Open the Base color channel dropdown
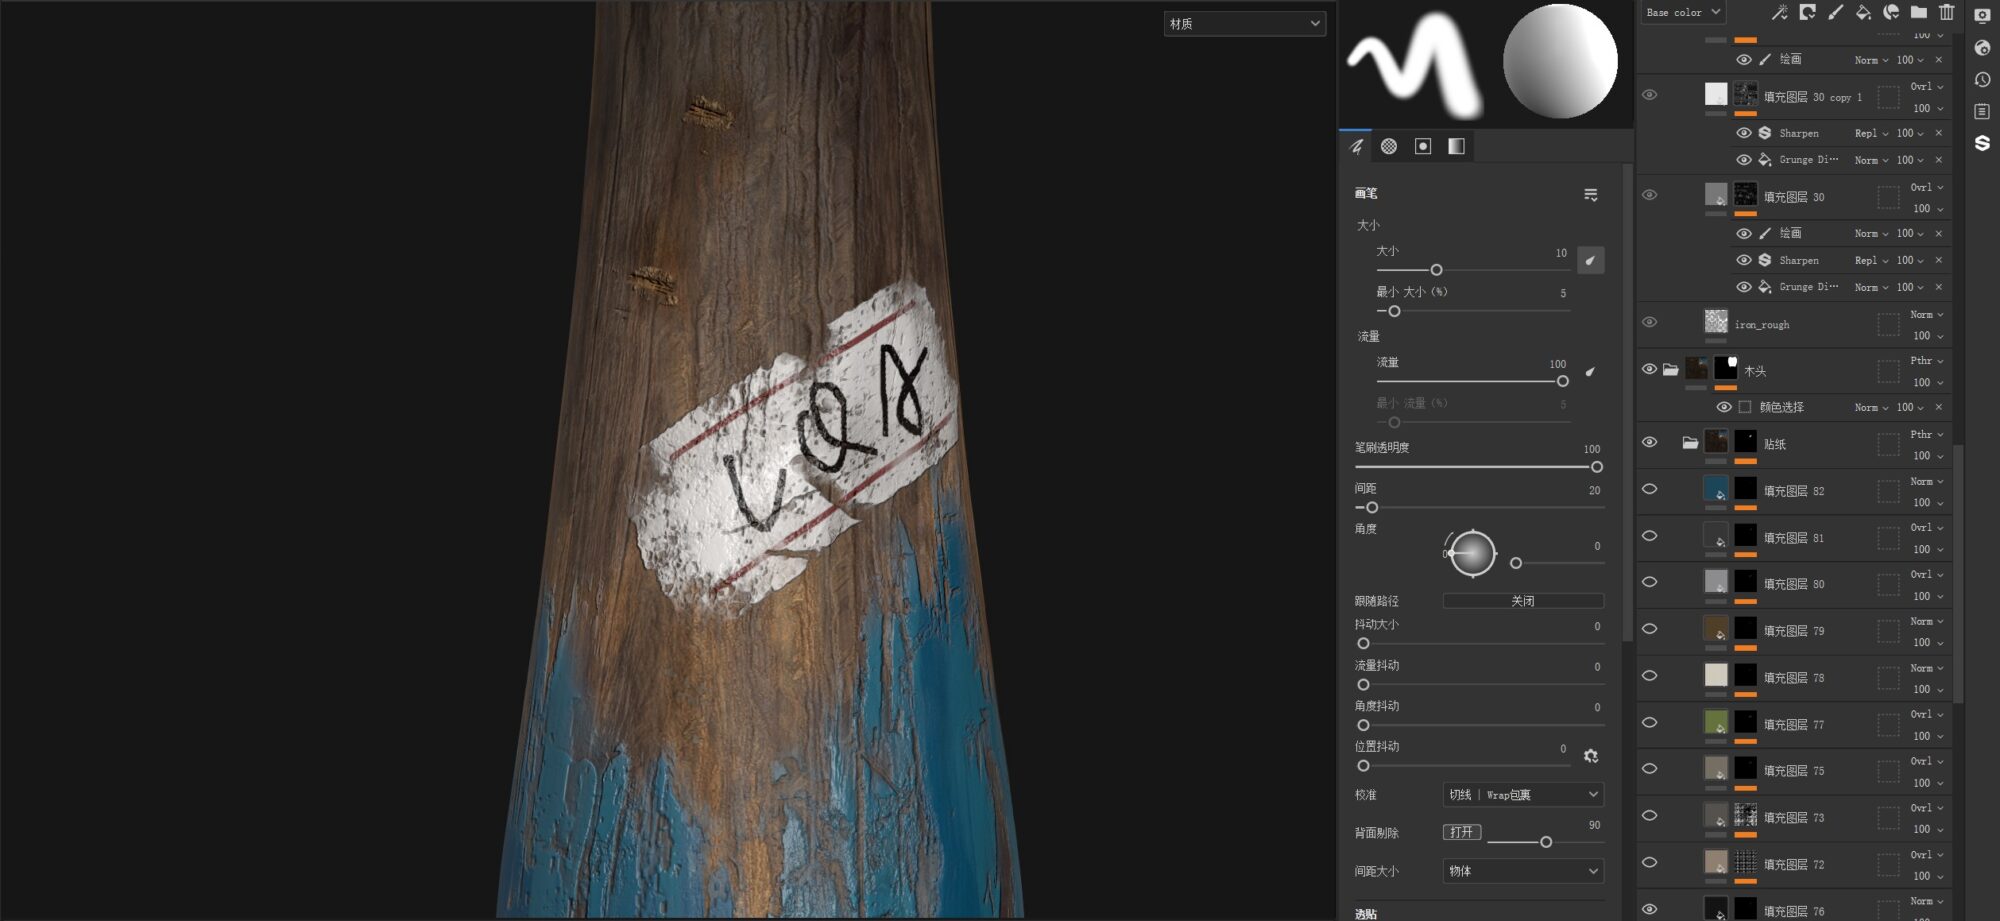 [x=1683, y=12]
